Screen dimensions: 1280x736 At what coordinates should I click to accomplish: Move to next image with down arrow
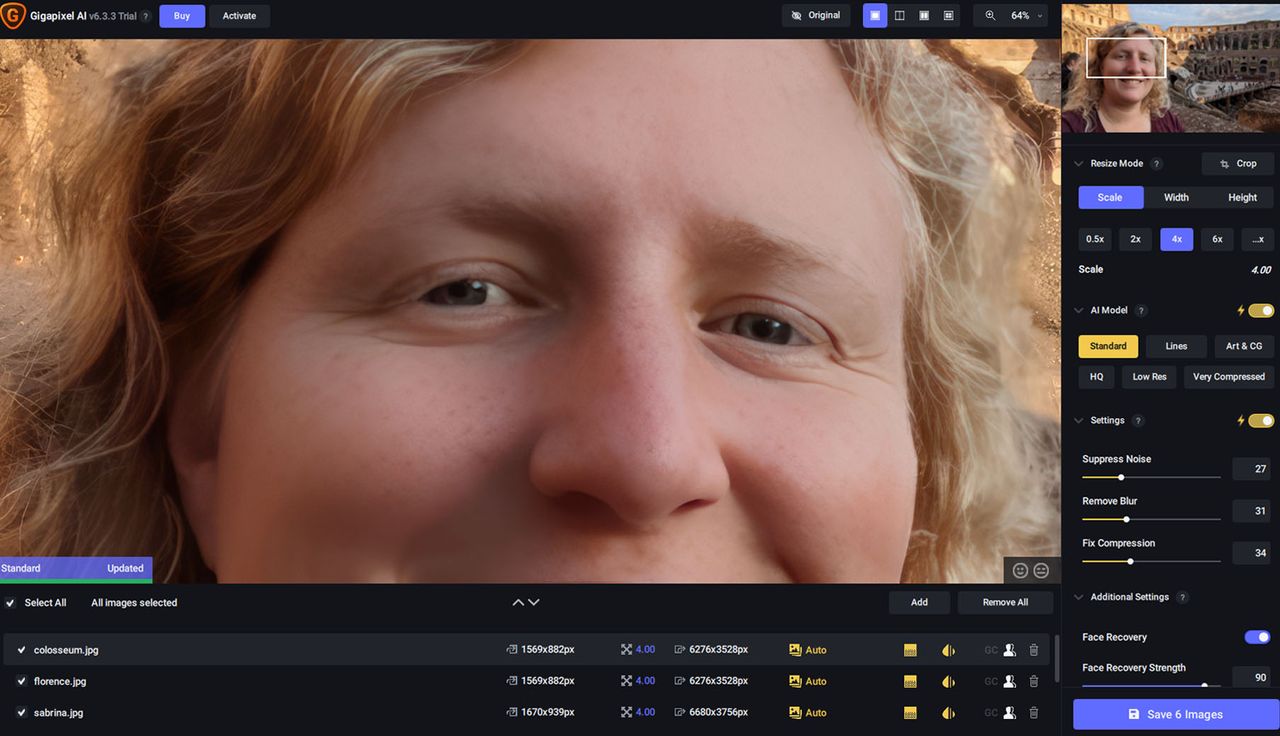click(x=533, y=602)
